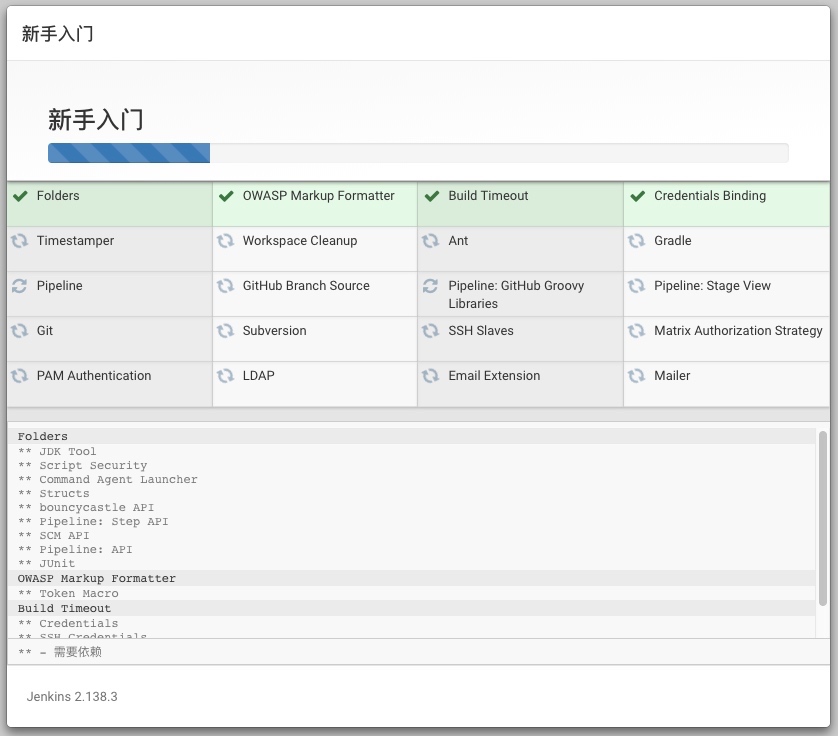Screen dimensions: 838x736
Task: Click the sync icon next to LDAP
Action: coord(226,376)
